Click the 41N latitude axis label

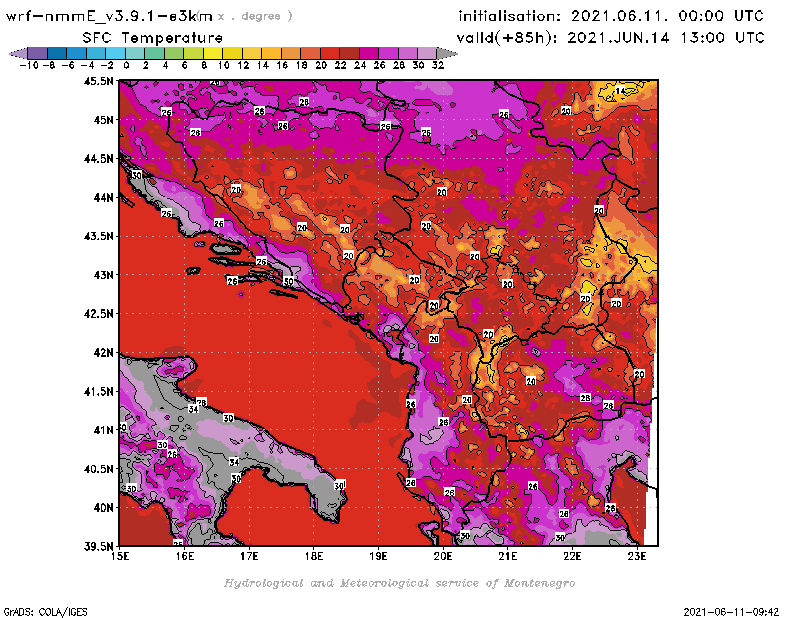(103, 430)
